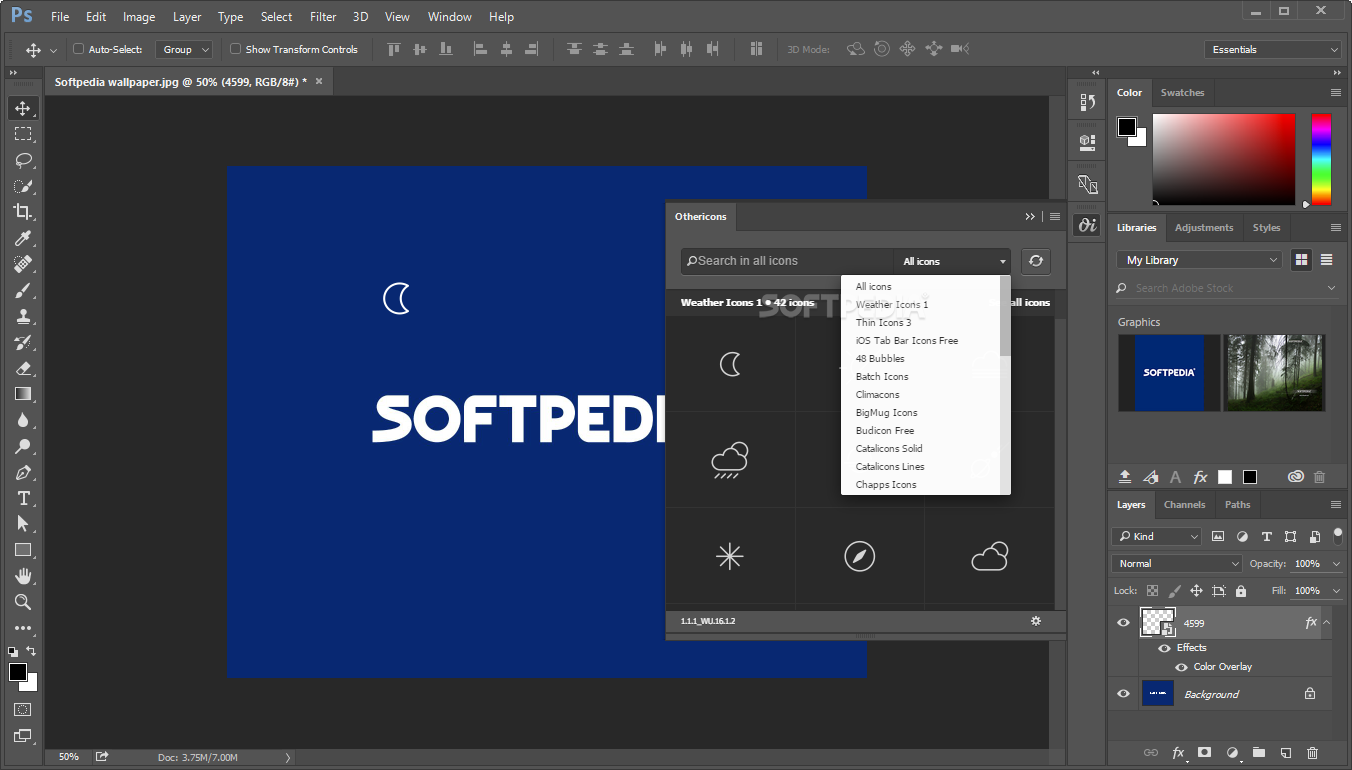Viewport: 1352px width, 770px height.
Task: Enable Show Transform Controls checkbox
Action: pyautogui.click(x=236, y=49)
